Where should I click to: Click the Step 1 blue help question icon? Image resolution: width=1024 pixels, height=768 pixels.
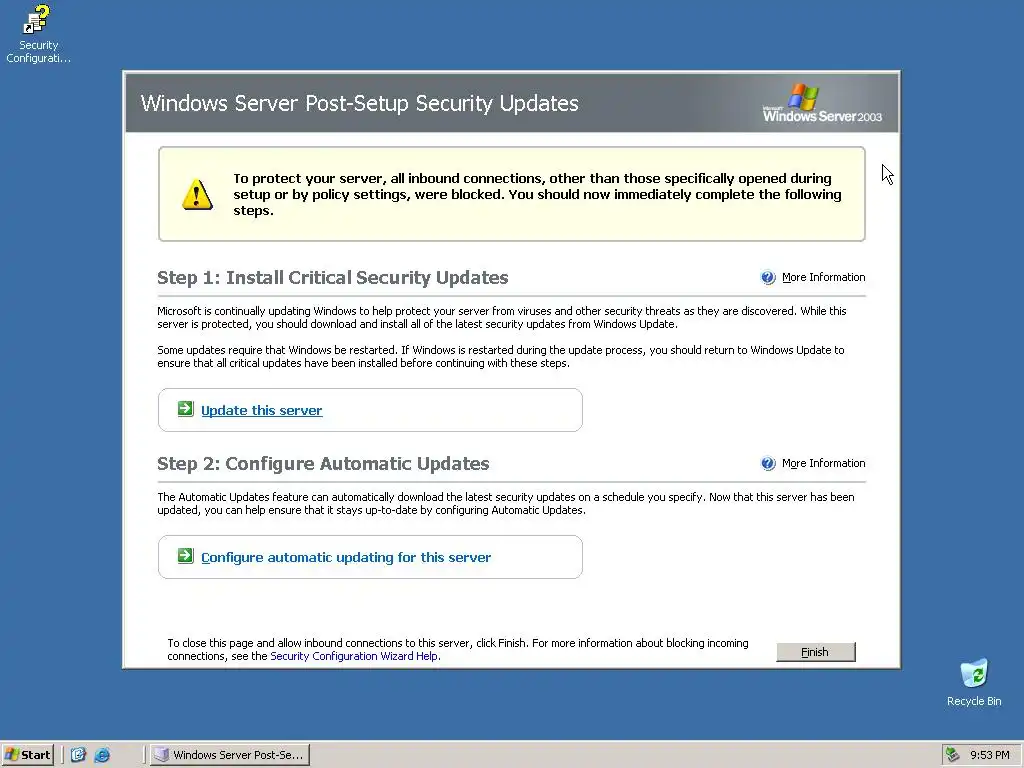point(768,278)
